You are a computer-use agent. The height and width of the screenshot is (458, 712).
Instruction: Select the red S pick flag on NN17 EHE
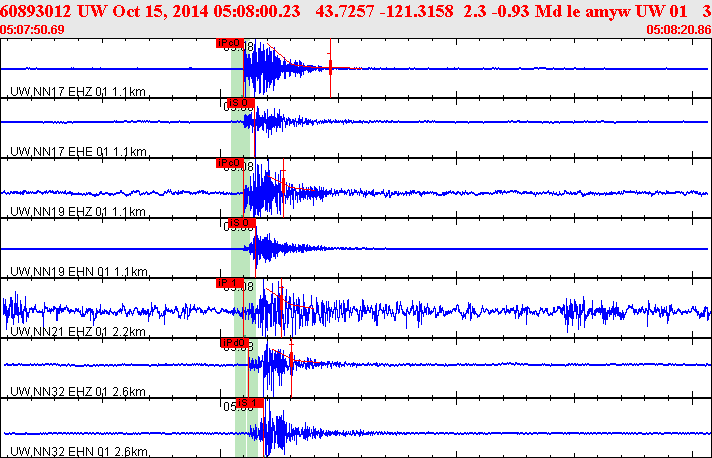pyautogui.click(x=241, y=103)
